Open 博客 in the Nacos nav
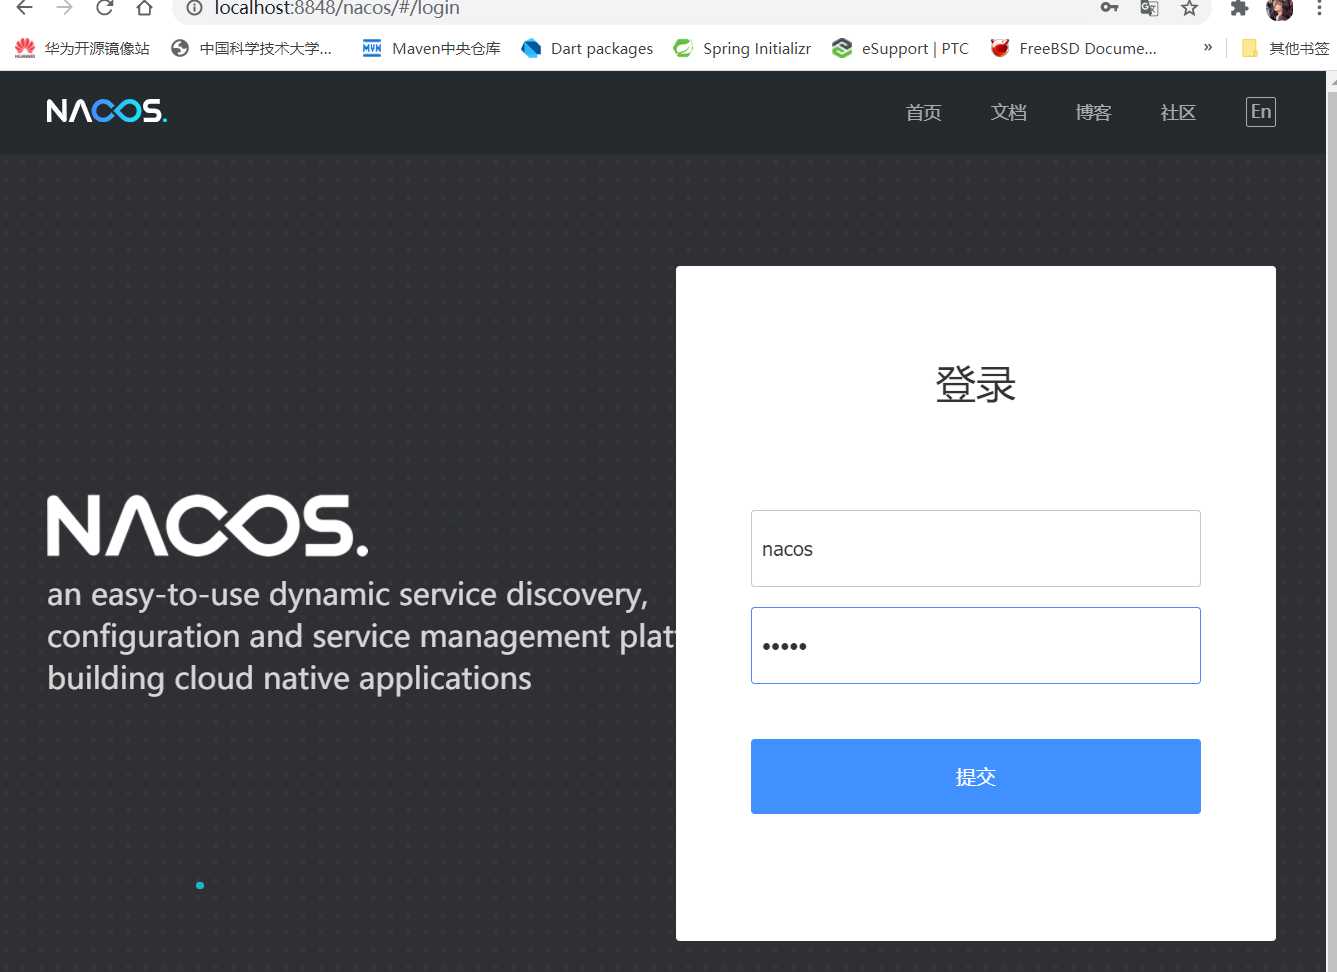Viewport: 1337px width, 972px height. coord(1093,112)
